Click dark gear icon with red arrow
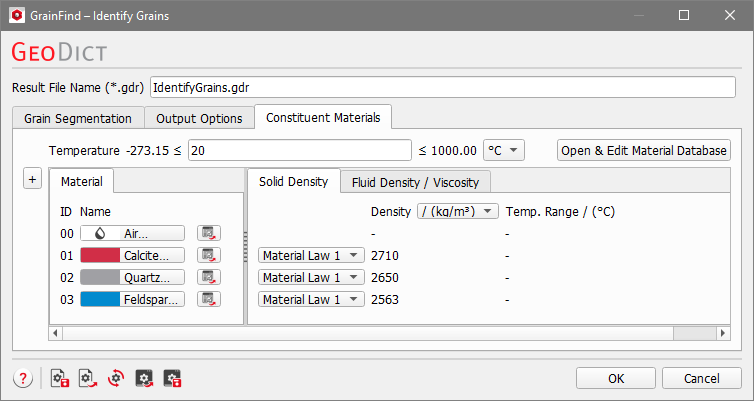The image size is (754, 401). pyautogui.click(x=144, y=378)
